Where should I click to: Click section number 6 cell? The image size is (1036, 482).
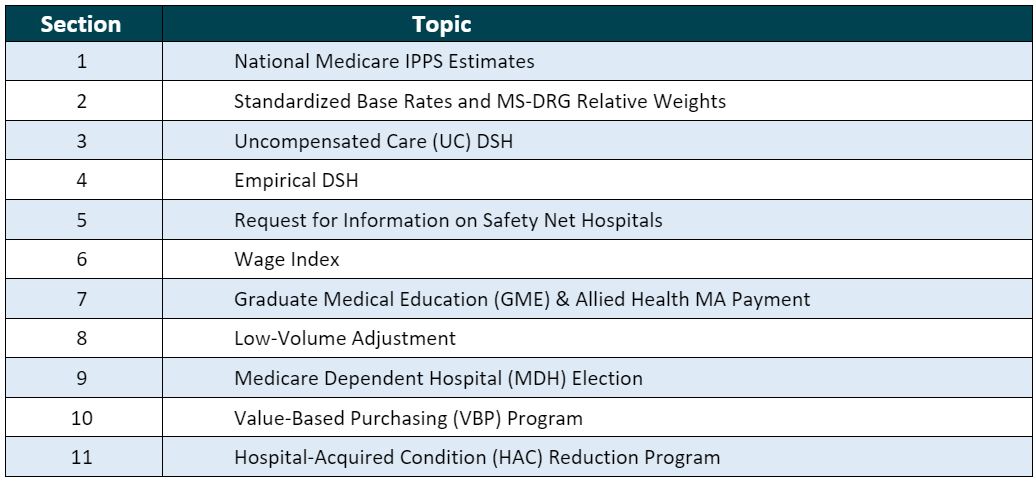81,260
